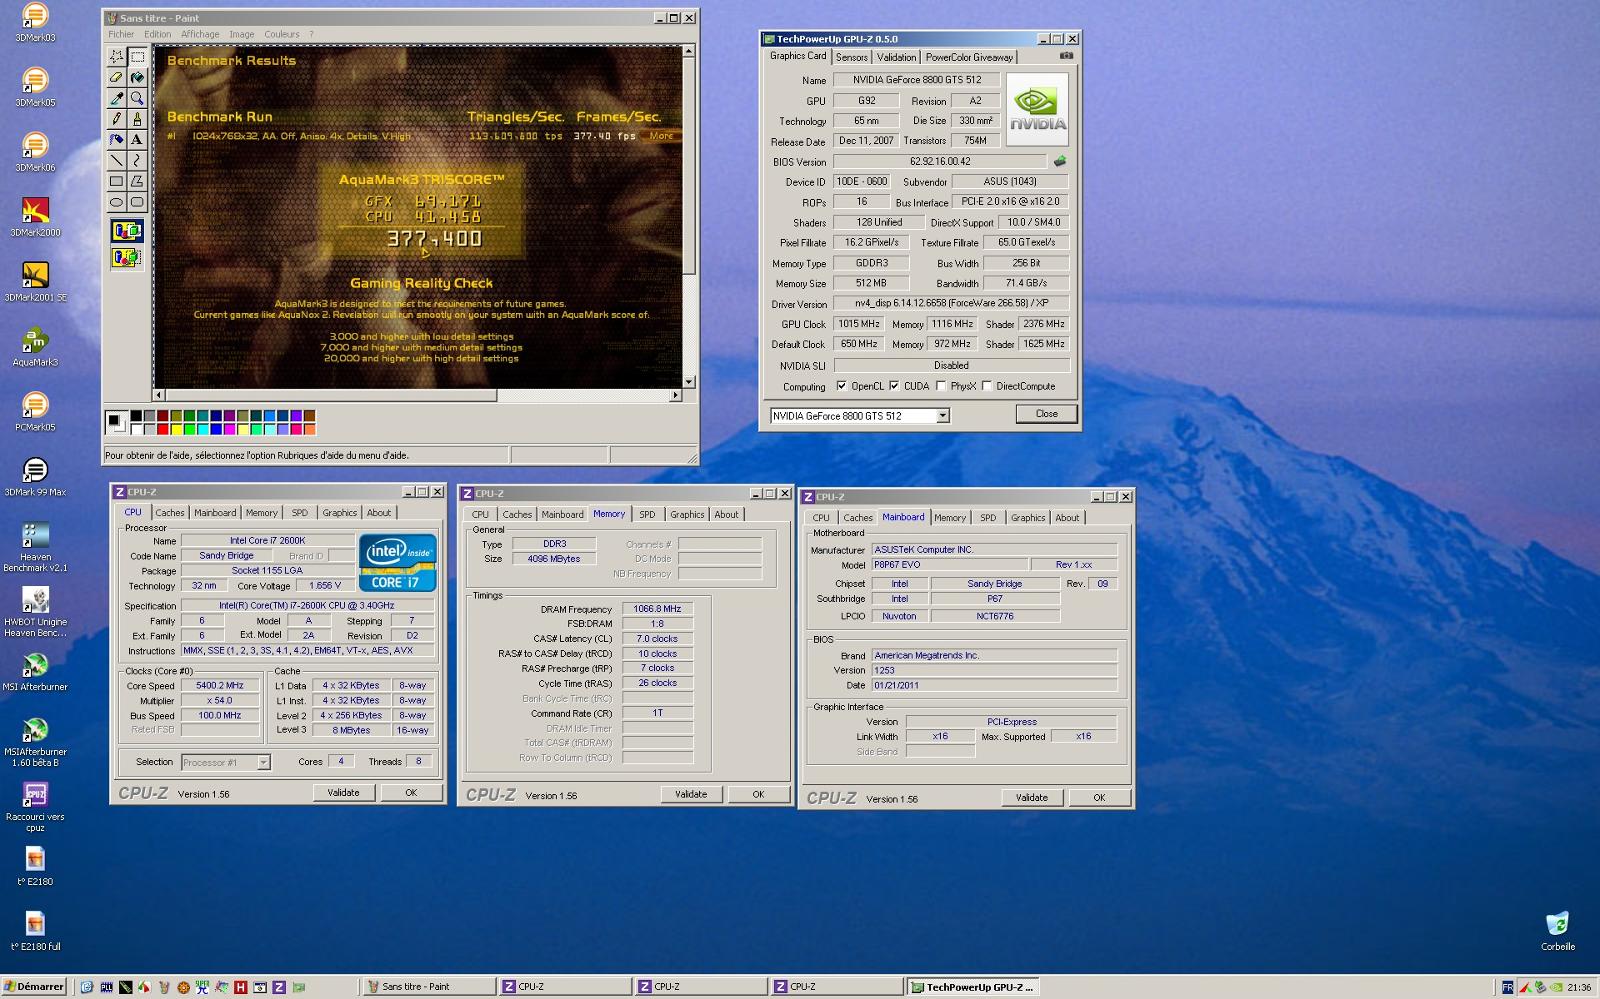Open the Fichier menu in Paint
This screenshot has width=1600, height=999.
(121, 34)
